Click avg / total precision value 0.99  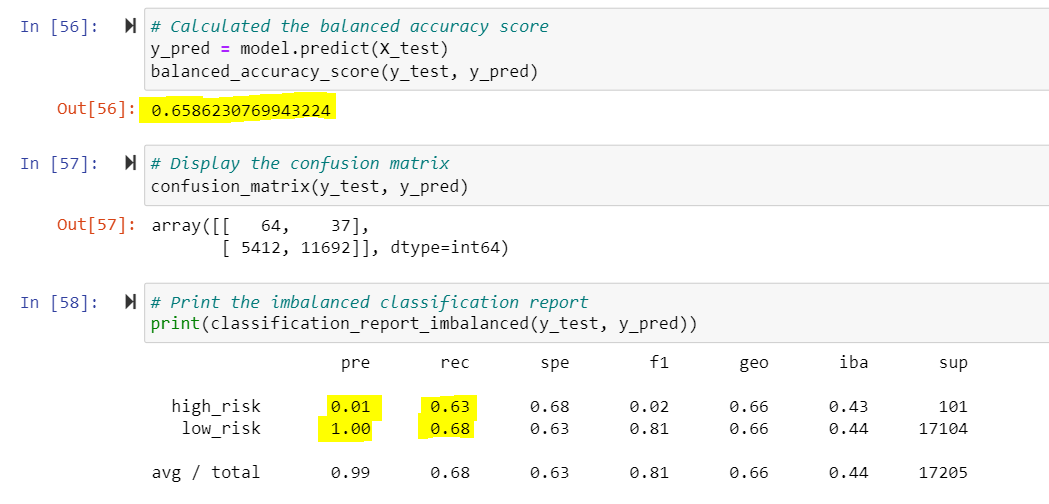click(351, 473)
